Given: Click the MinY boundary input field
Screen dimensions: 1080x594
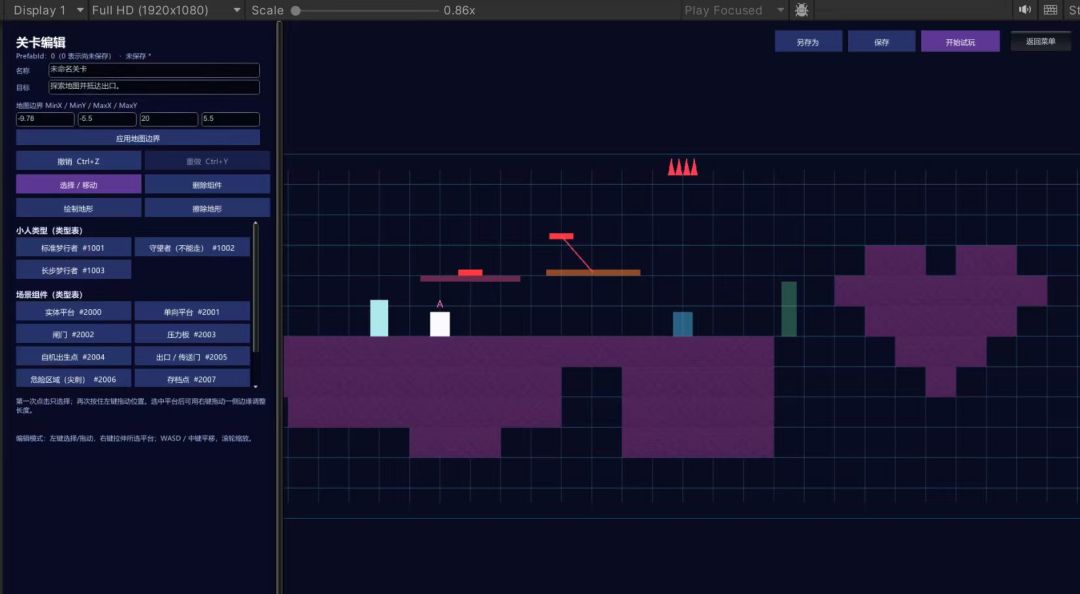Looking at the screenshot, I should click(107, 119).
